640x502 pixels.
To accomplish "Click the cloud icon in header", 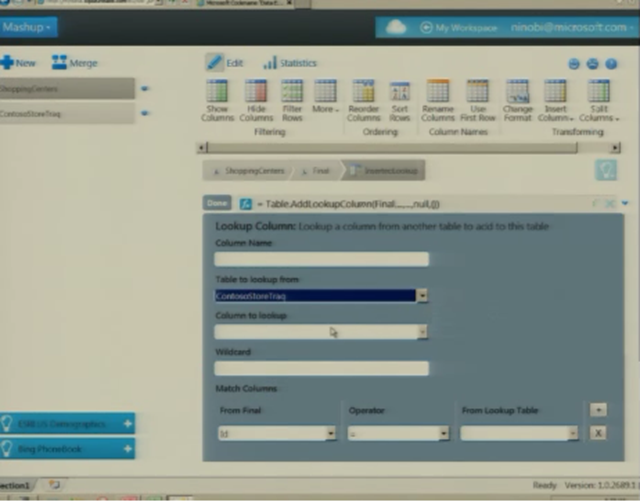I will point(396,27).
